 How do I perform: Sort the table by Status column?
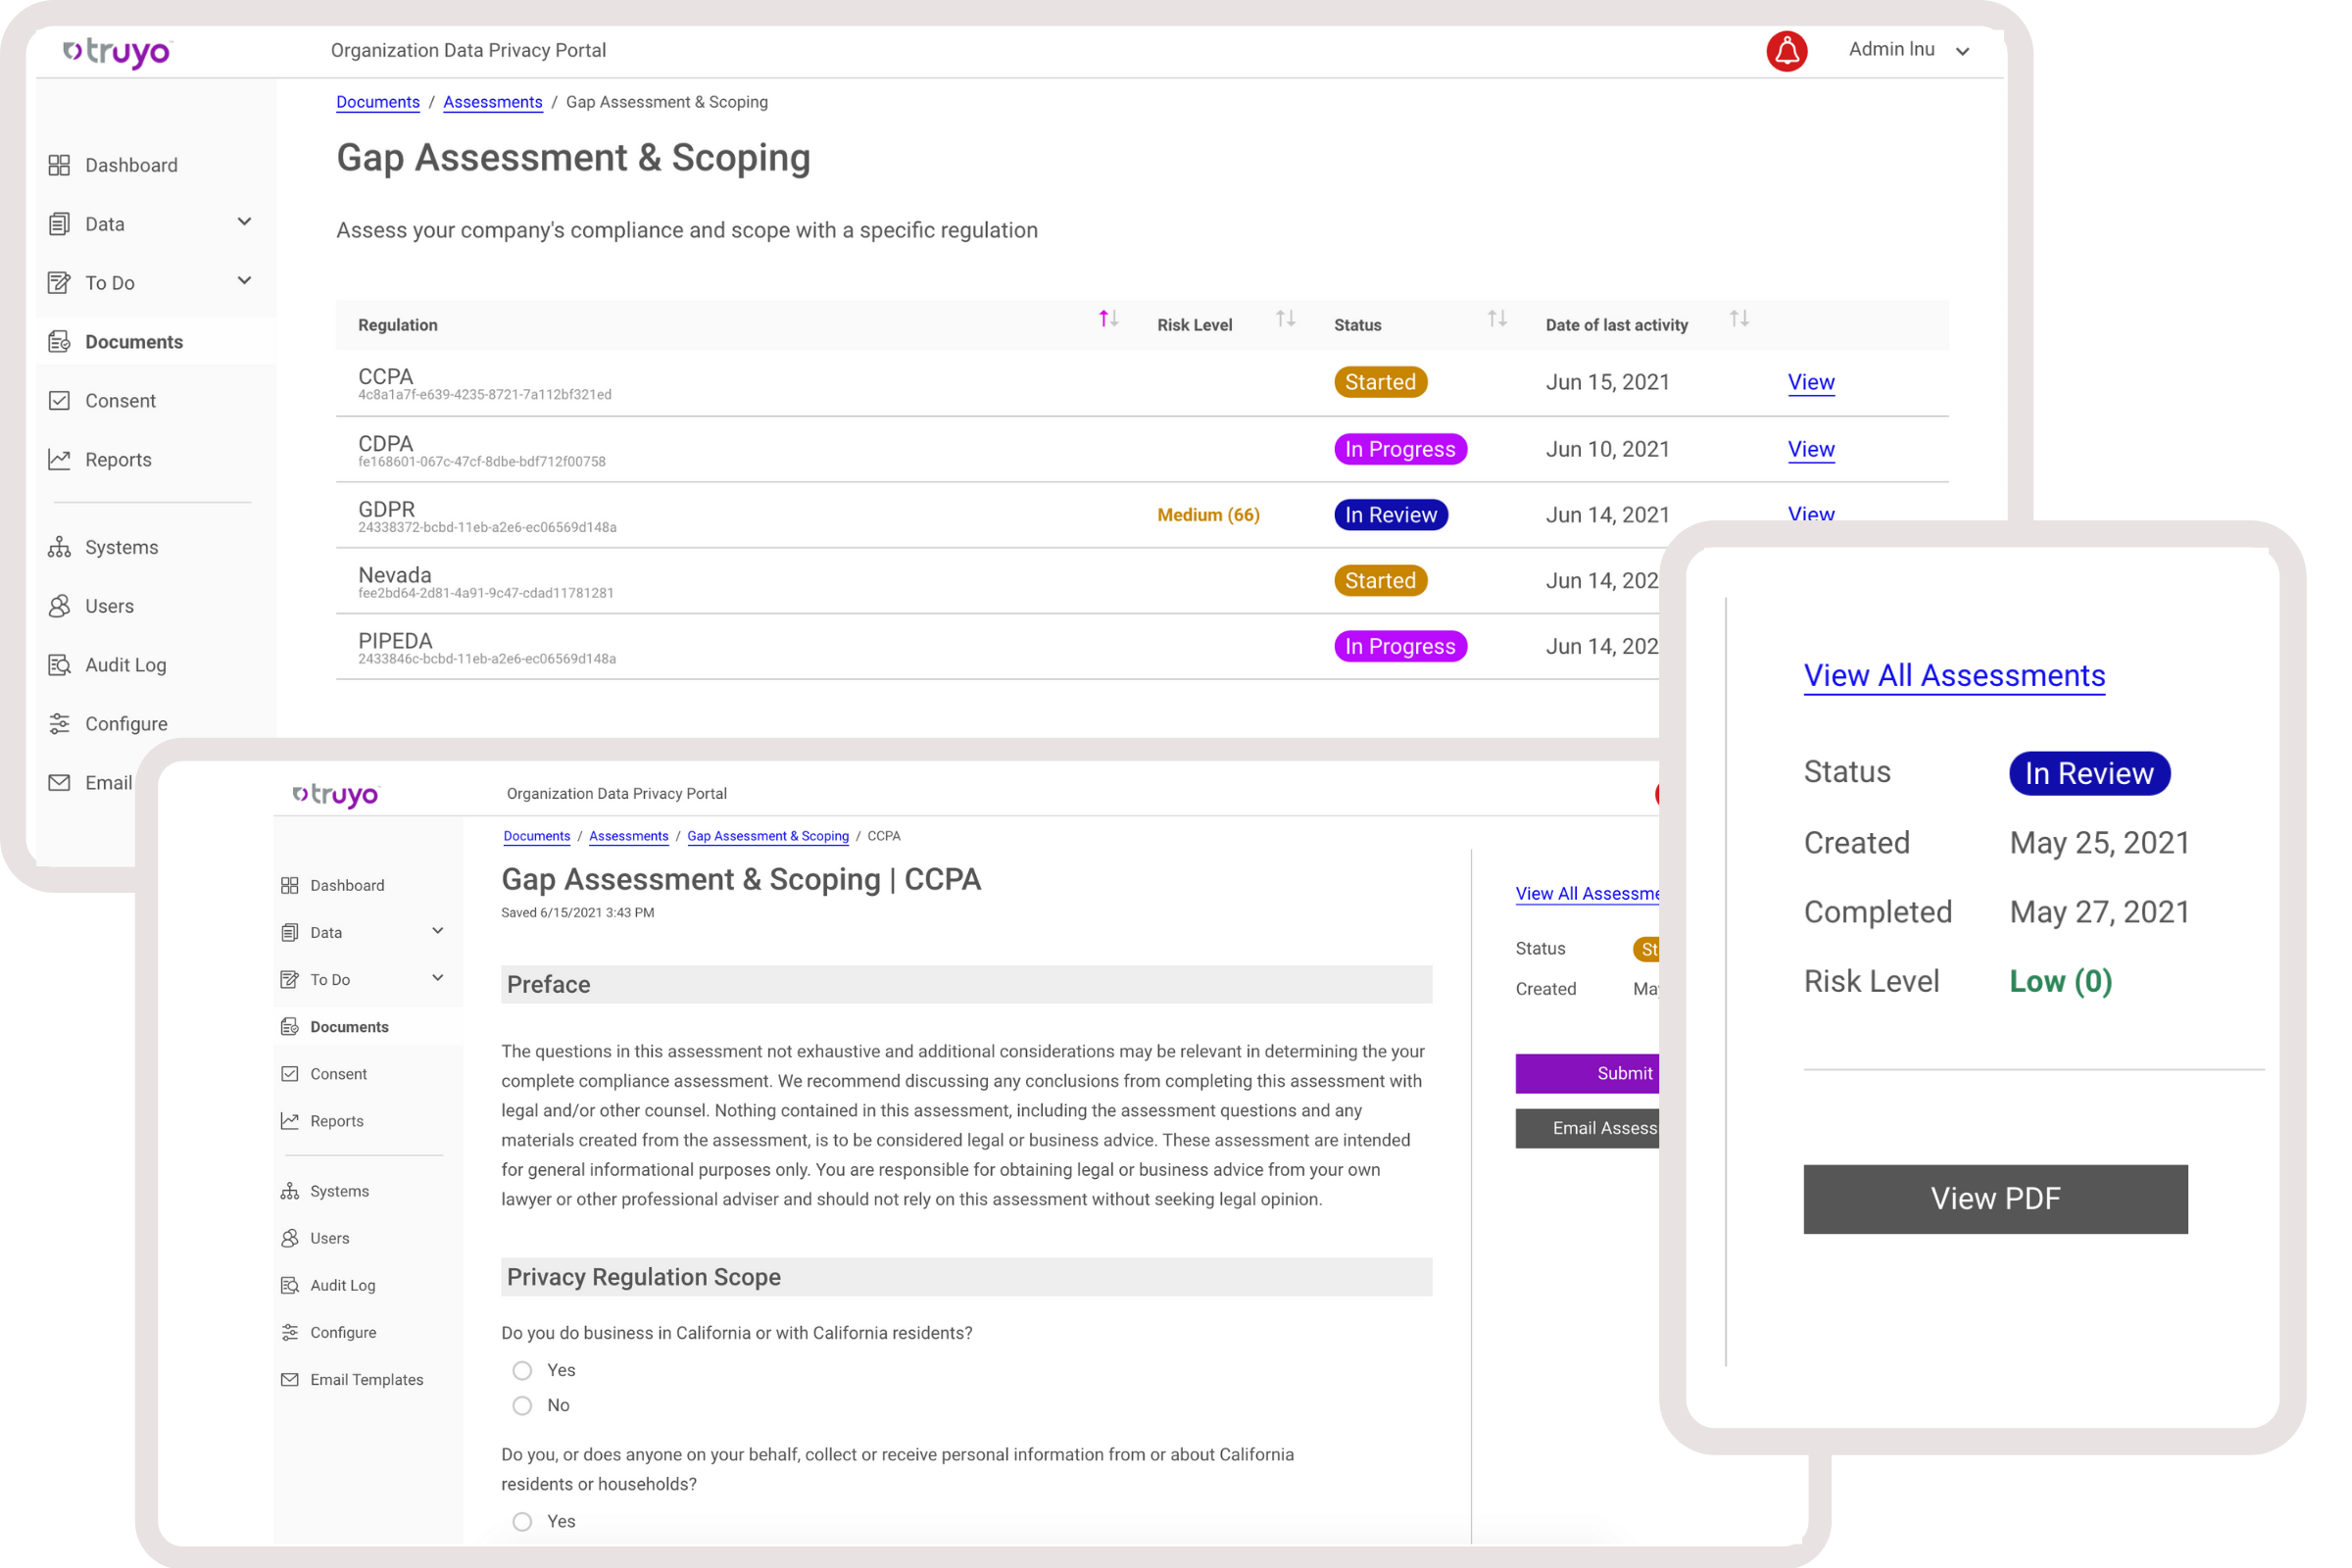1497,319
